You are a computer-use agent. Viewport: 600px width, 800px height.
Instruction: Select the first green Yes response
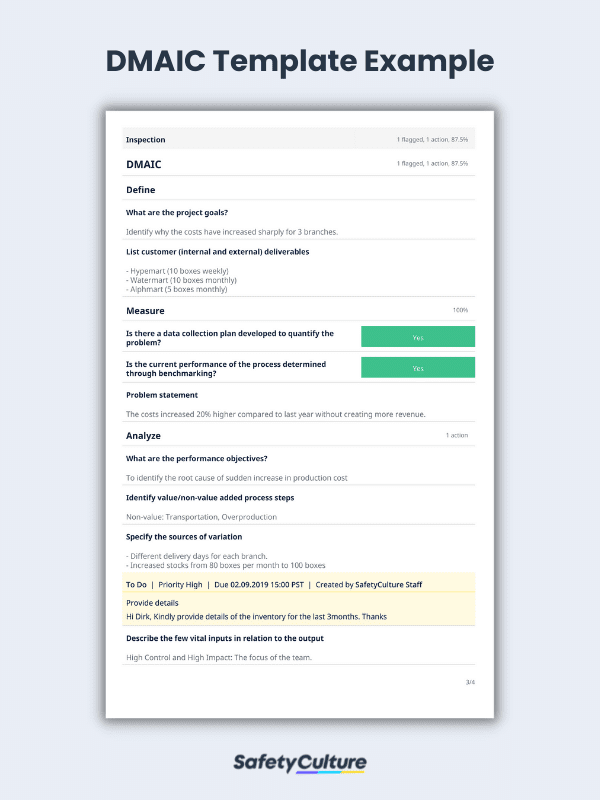pos(418,337)
